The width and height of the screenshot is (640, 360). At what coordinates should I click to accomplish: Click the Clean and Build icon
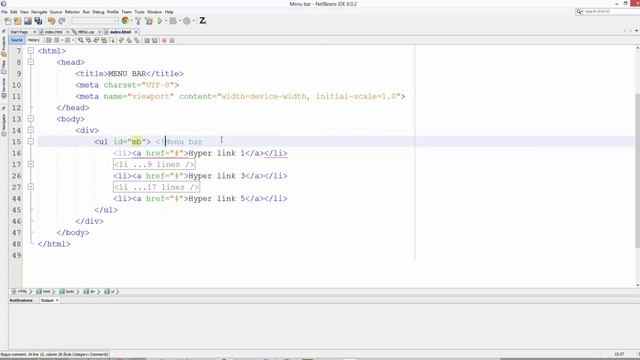(149, 21)
